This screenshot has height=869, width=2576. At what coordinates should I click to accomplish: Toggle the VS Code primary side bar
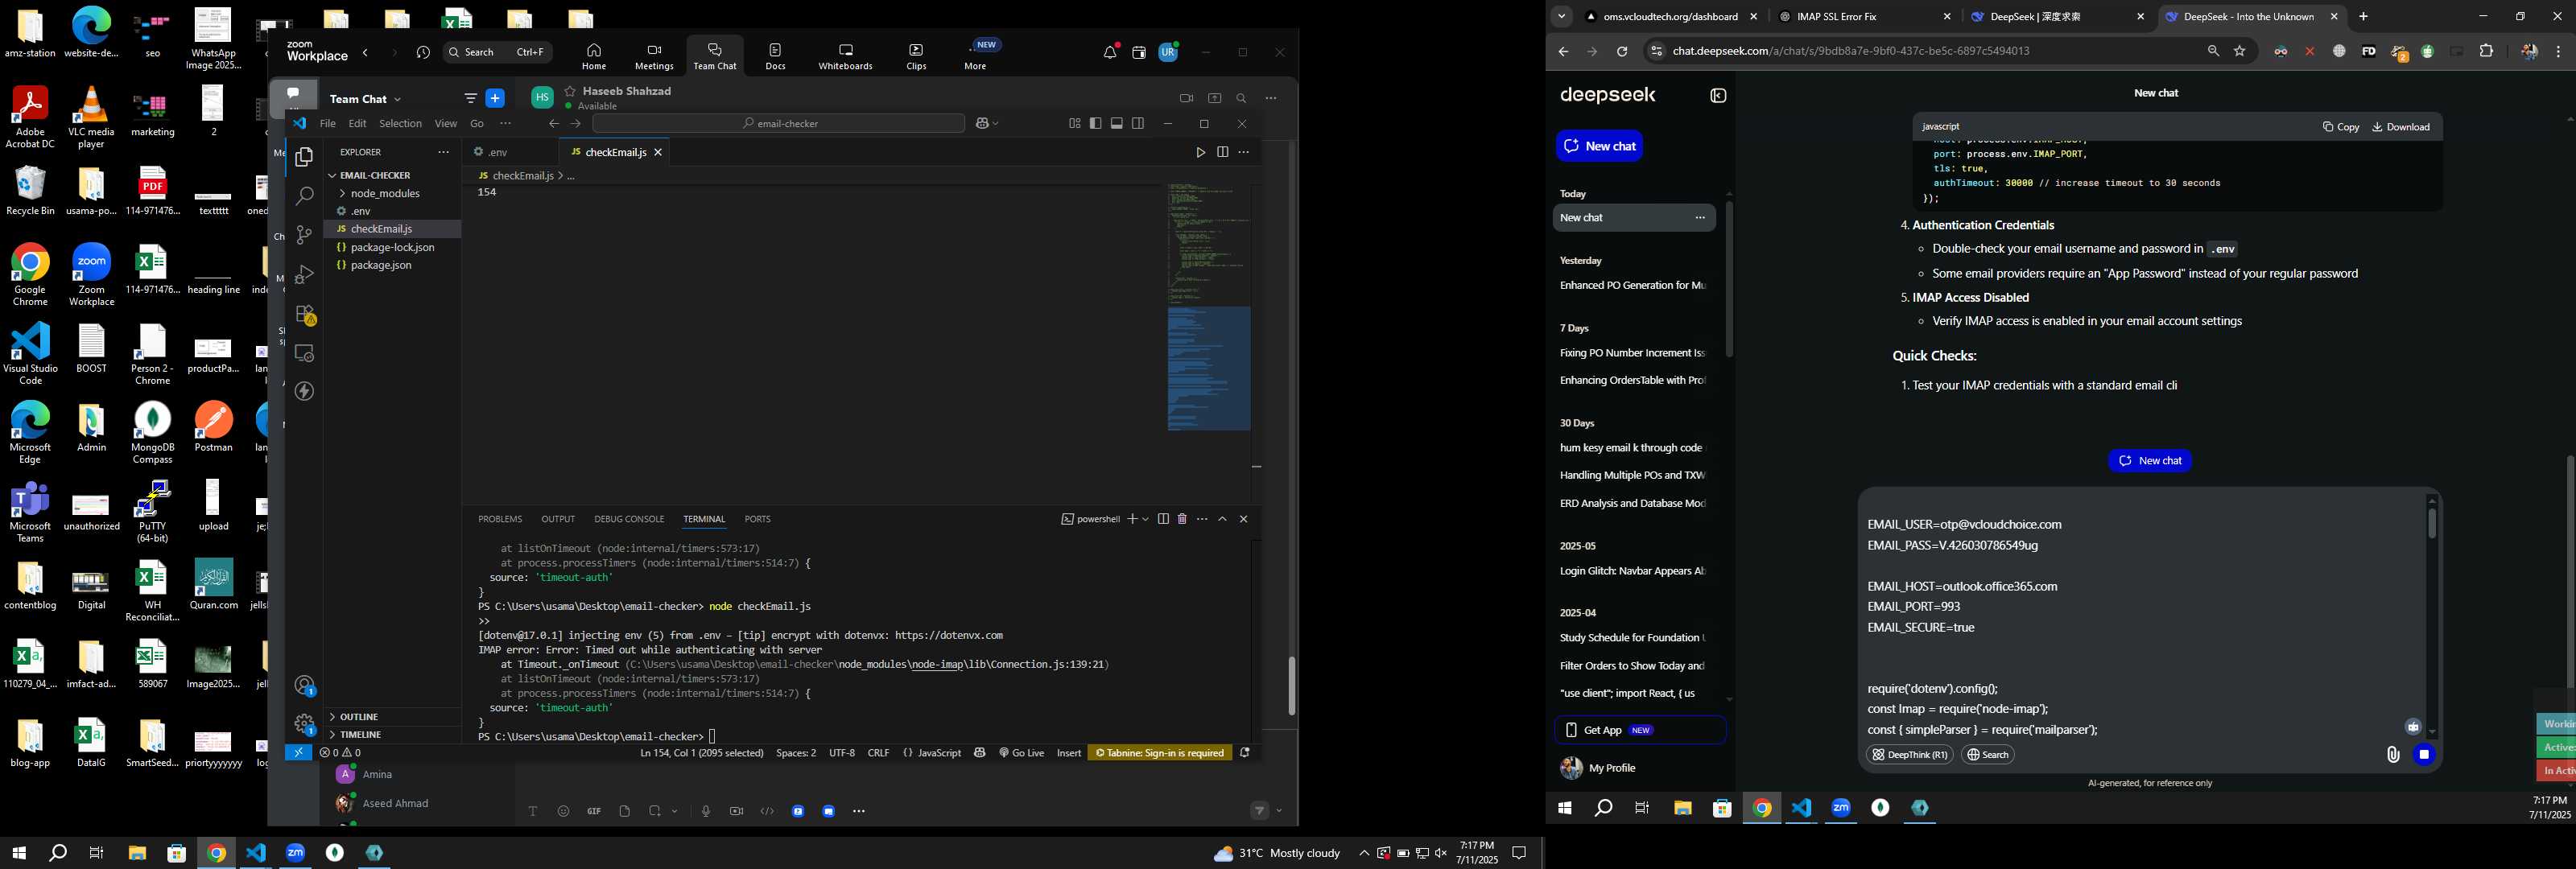(x=1096, y=124)
